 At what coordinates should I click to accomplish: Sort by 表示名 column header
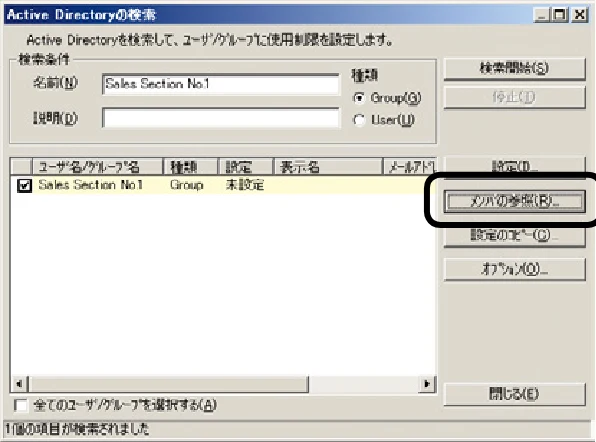pyautogui.click(x=328, y=167)
